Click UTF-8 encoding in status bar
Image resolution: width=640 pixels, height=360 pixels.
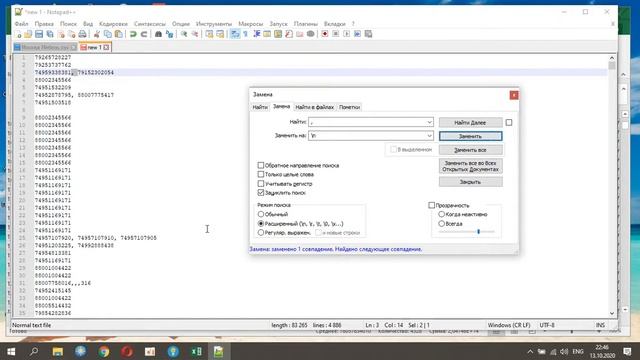(547, 325)
